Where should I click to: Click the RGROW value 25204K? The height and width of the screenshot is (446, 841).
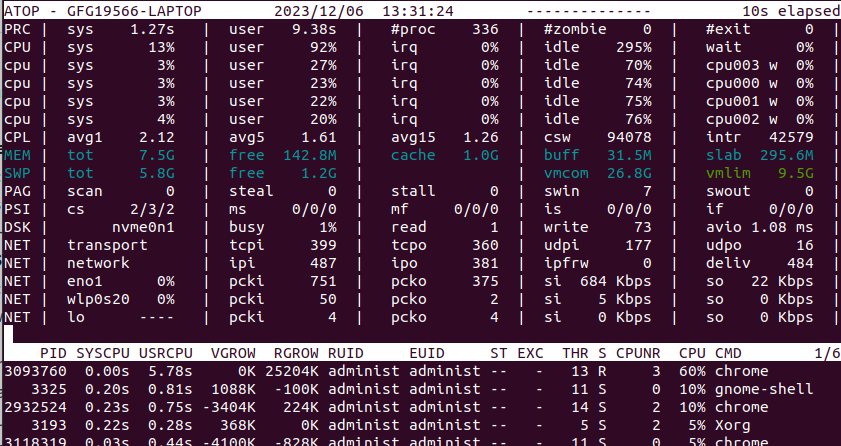click(x=292, y=371)
